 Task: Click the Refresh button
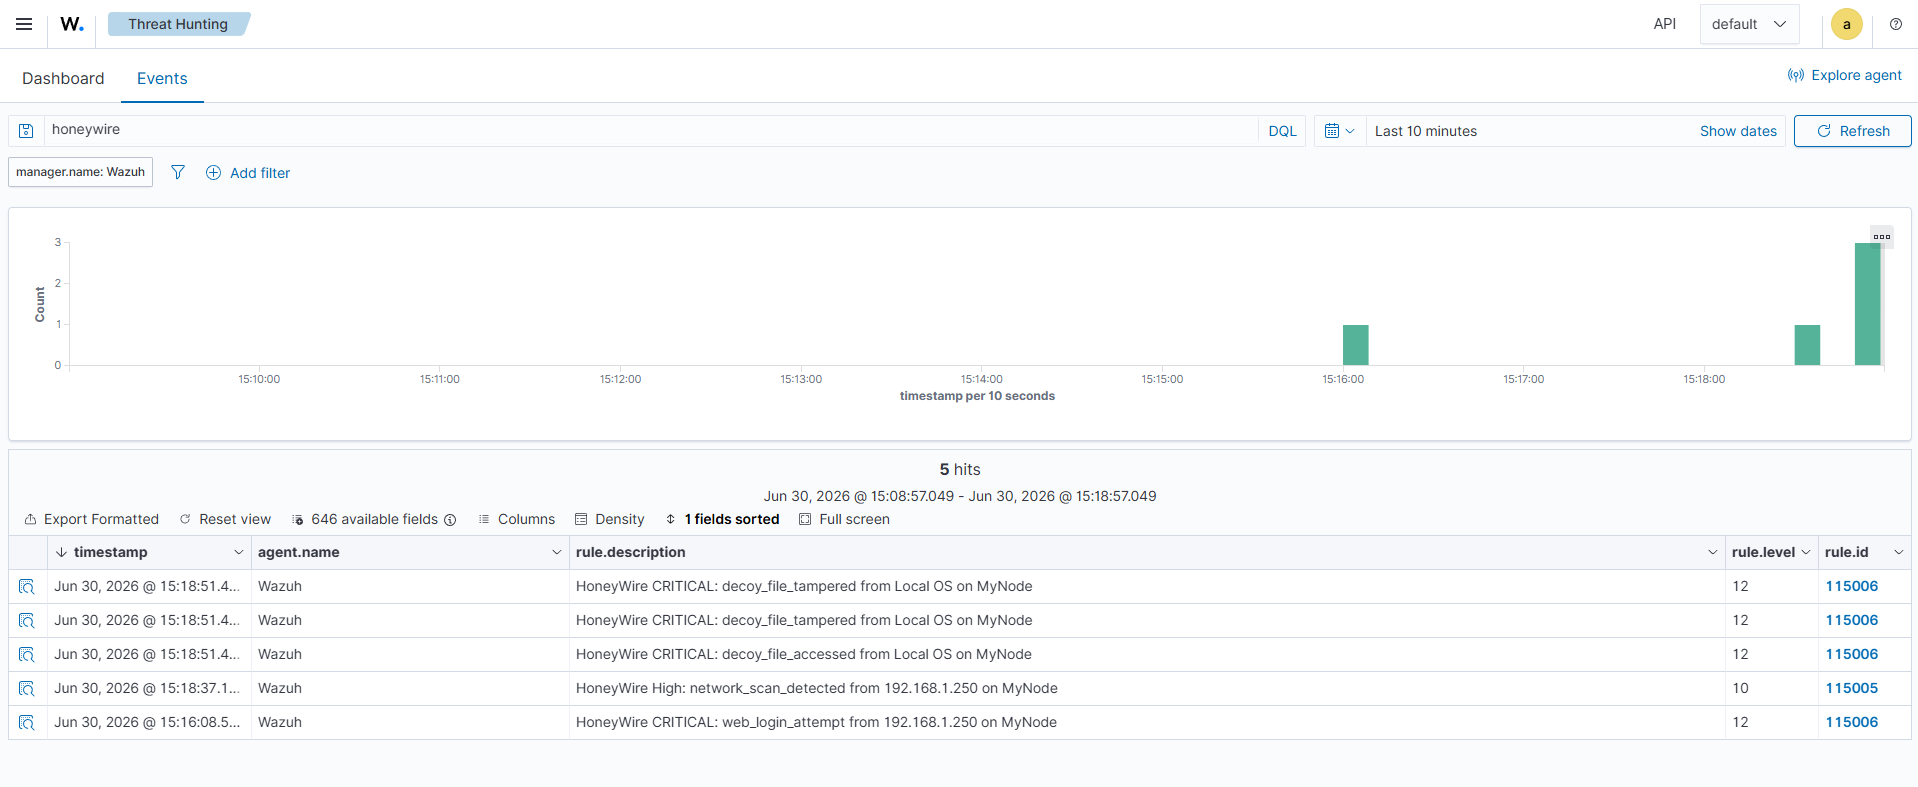pyautogui.click(x=1852, y=131)
